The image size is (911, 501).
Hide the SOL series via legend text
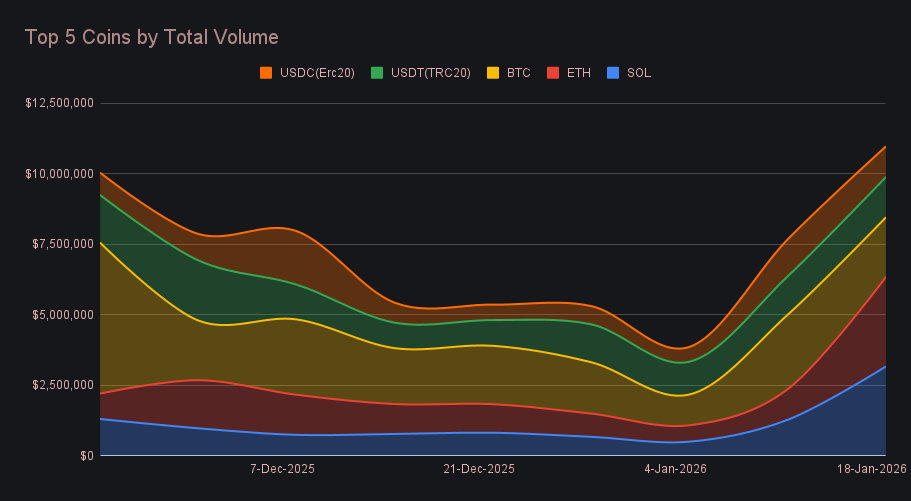coord(639,73)
